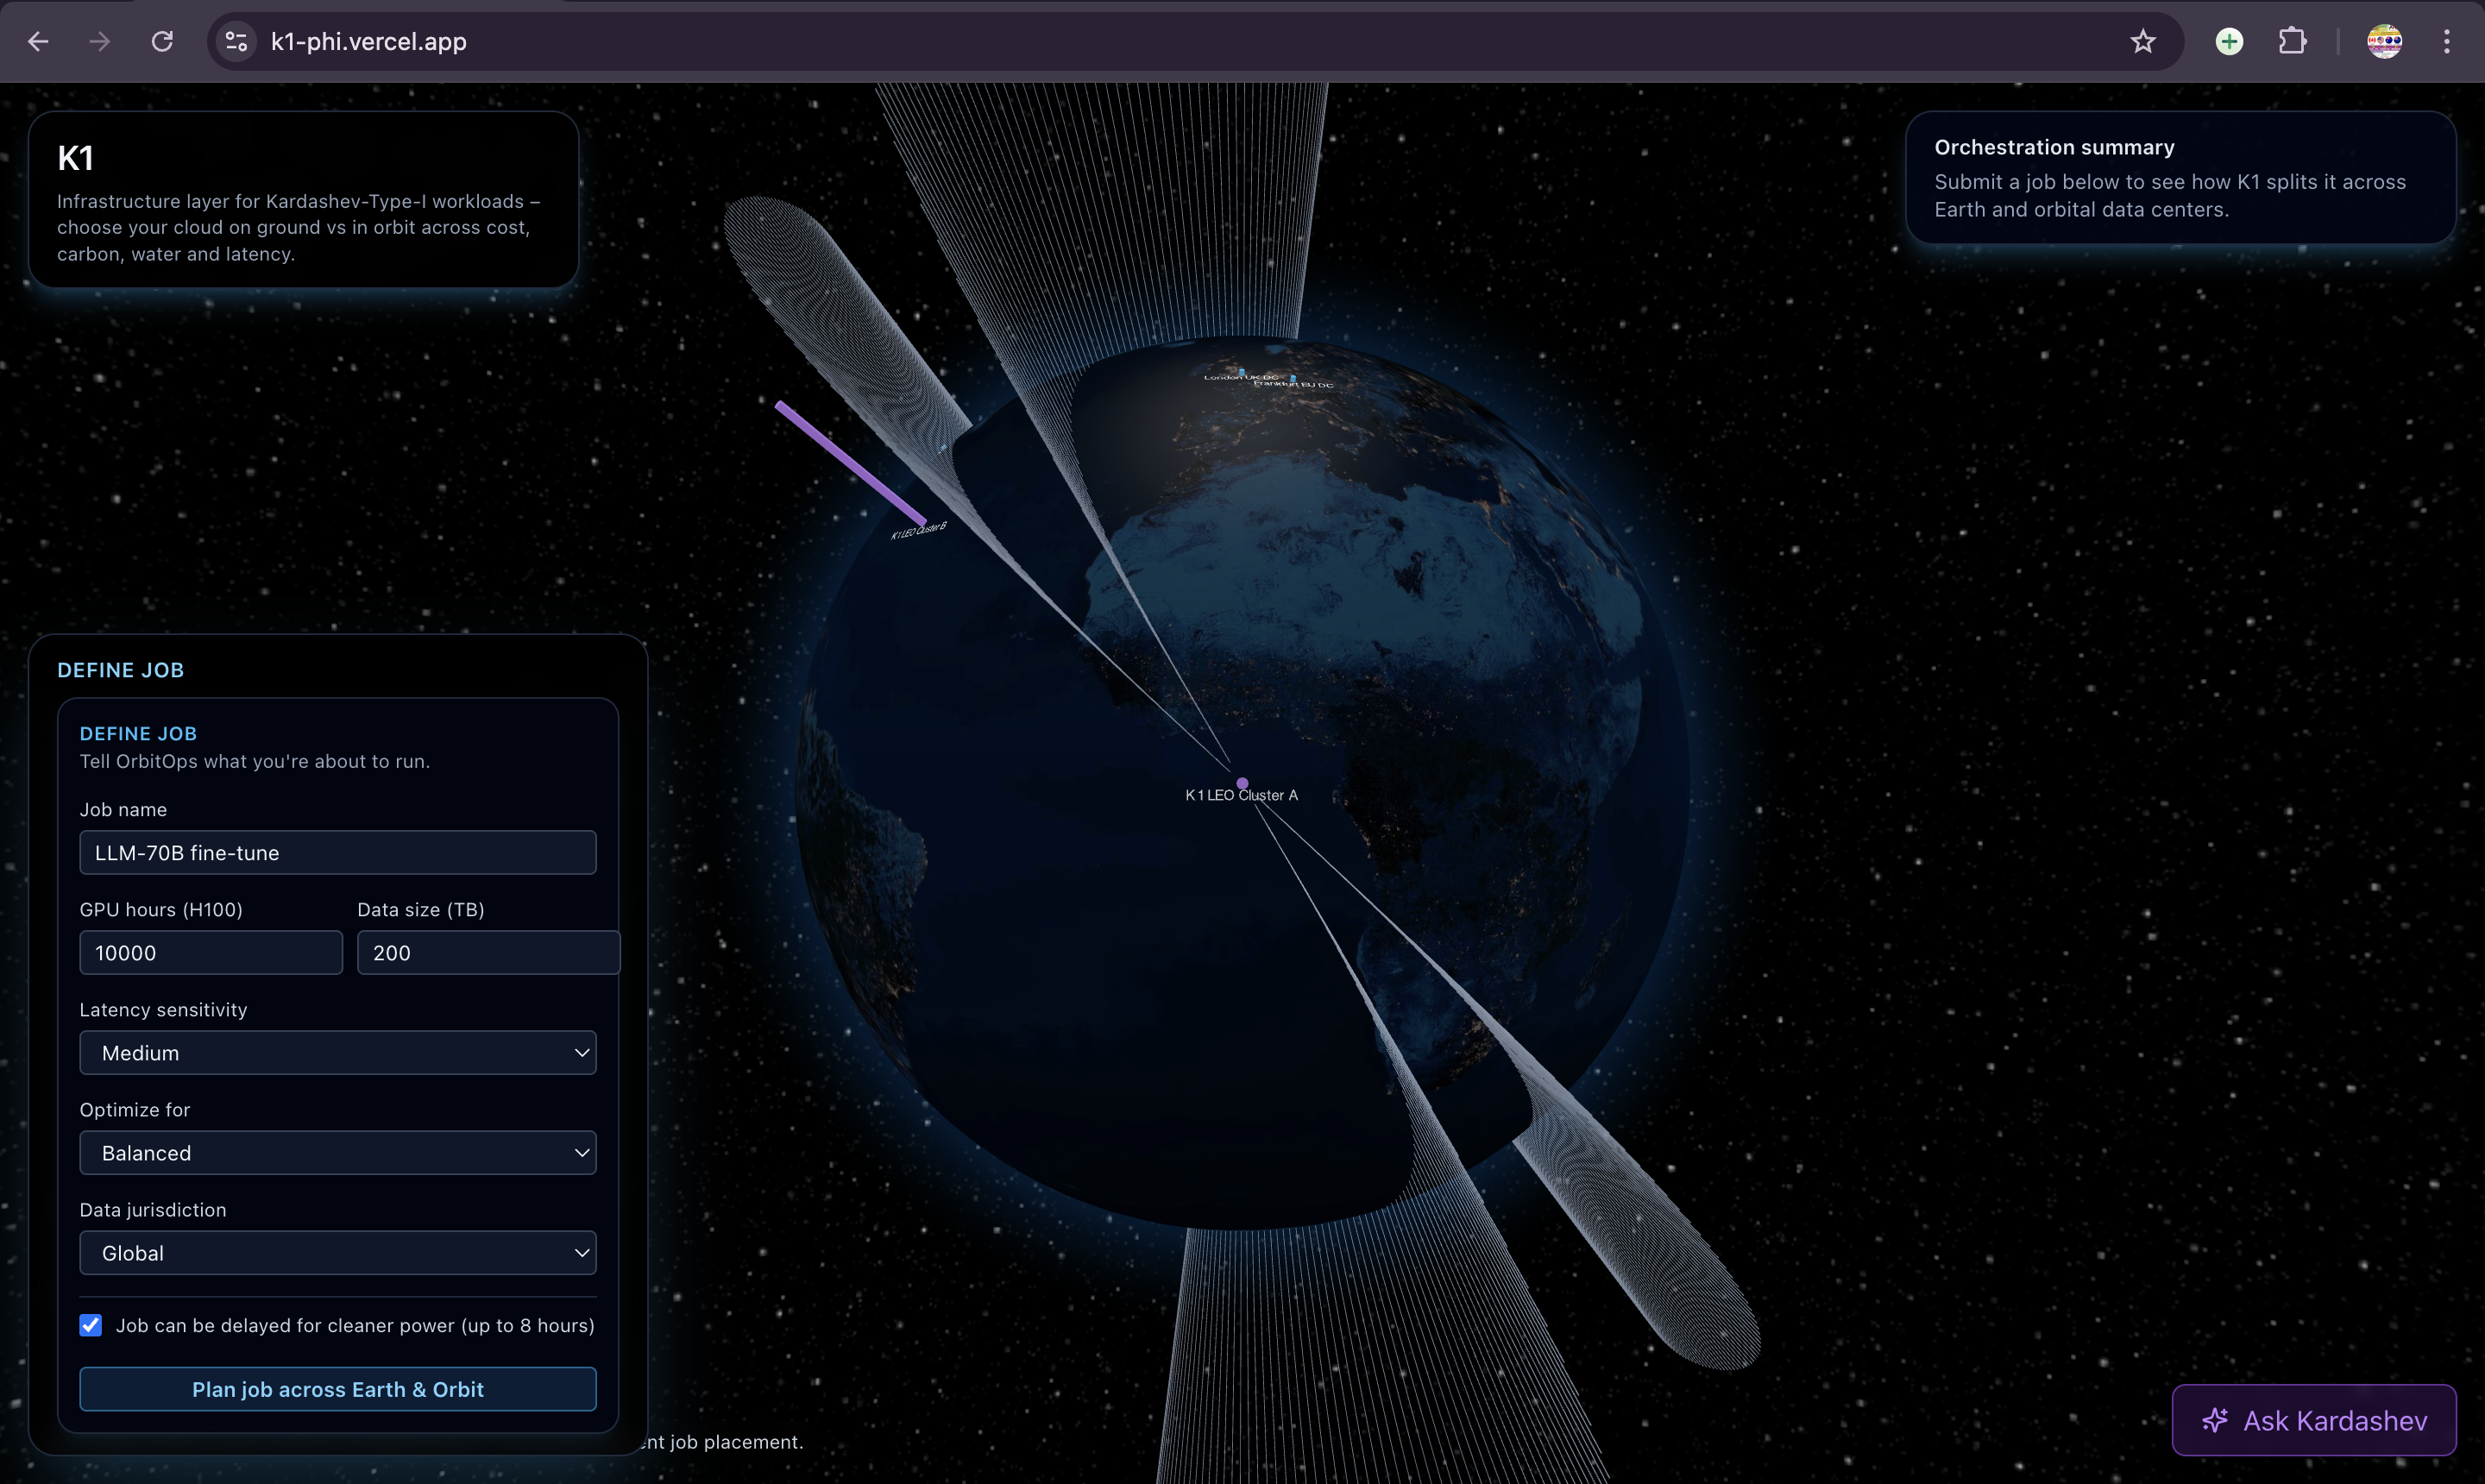The width and height of the screenshot is (2485, 1484).
Task: Bookmark this page with star icon
Action: coord(2142,41)
